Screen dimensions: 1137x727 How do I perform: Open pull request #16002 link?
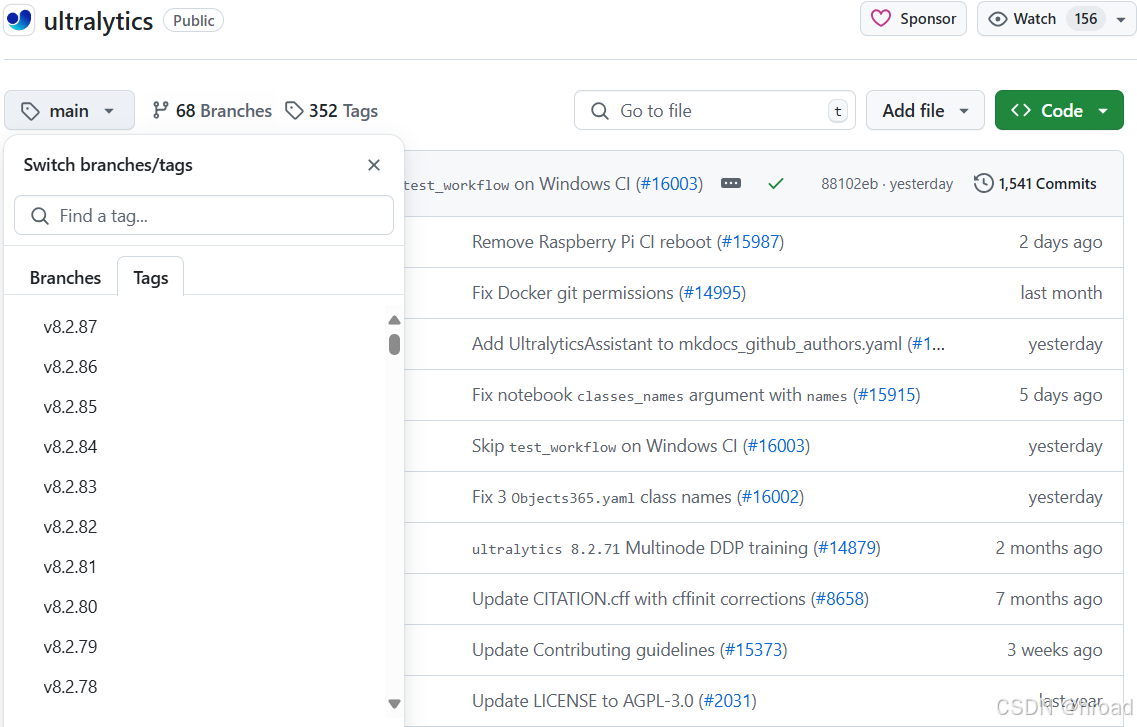pyautogui.click(x=771, y=497)
